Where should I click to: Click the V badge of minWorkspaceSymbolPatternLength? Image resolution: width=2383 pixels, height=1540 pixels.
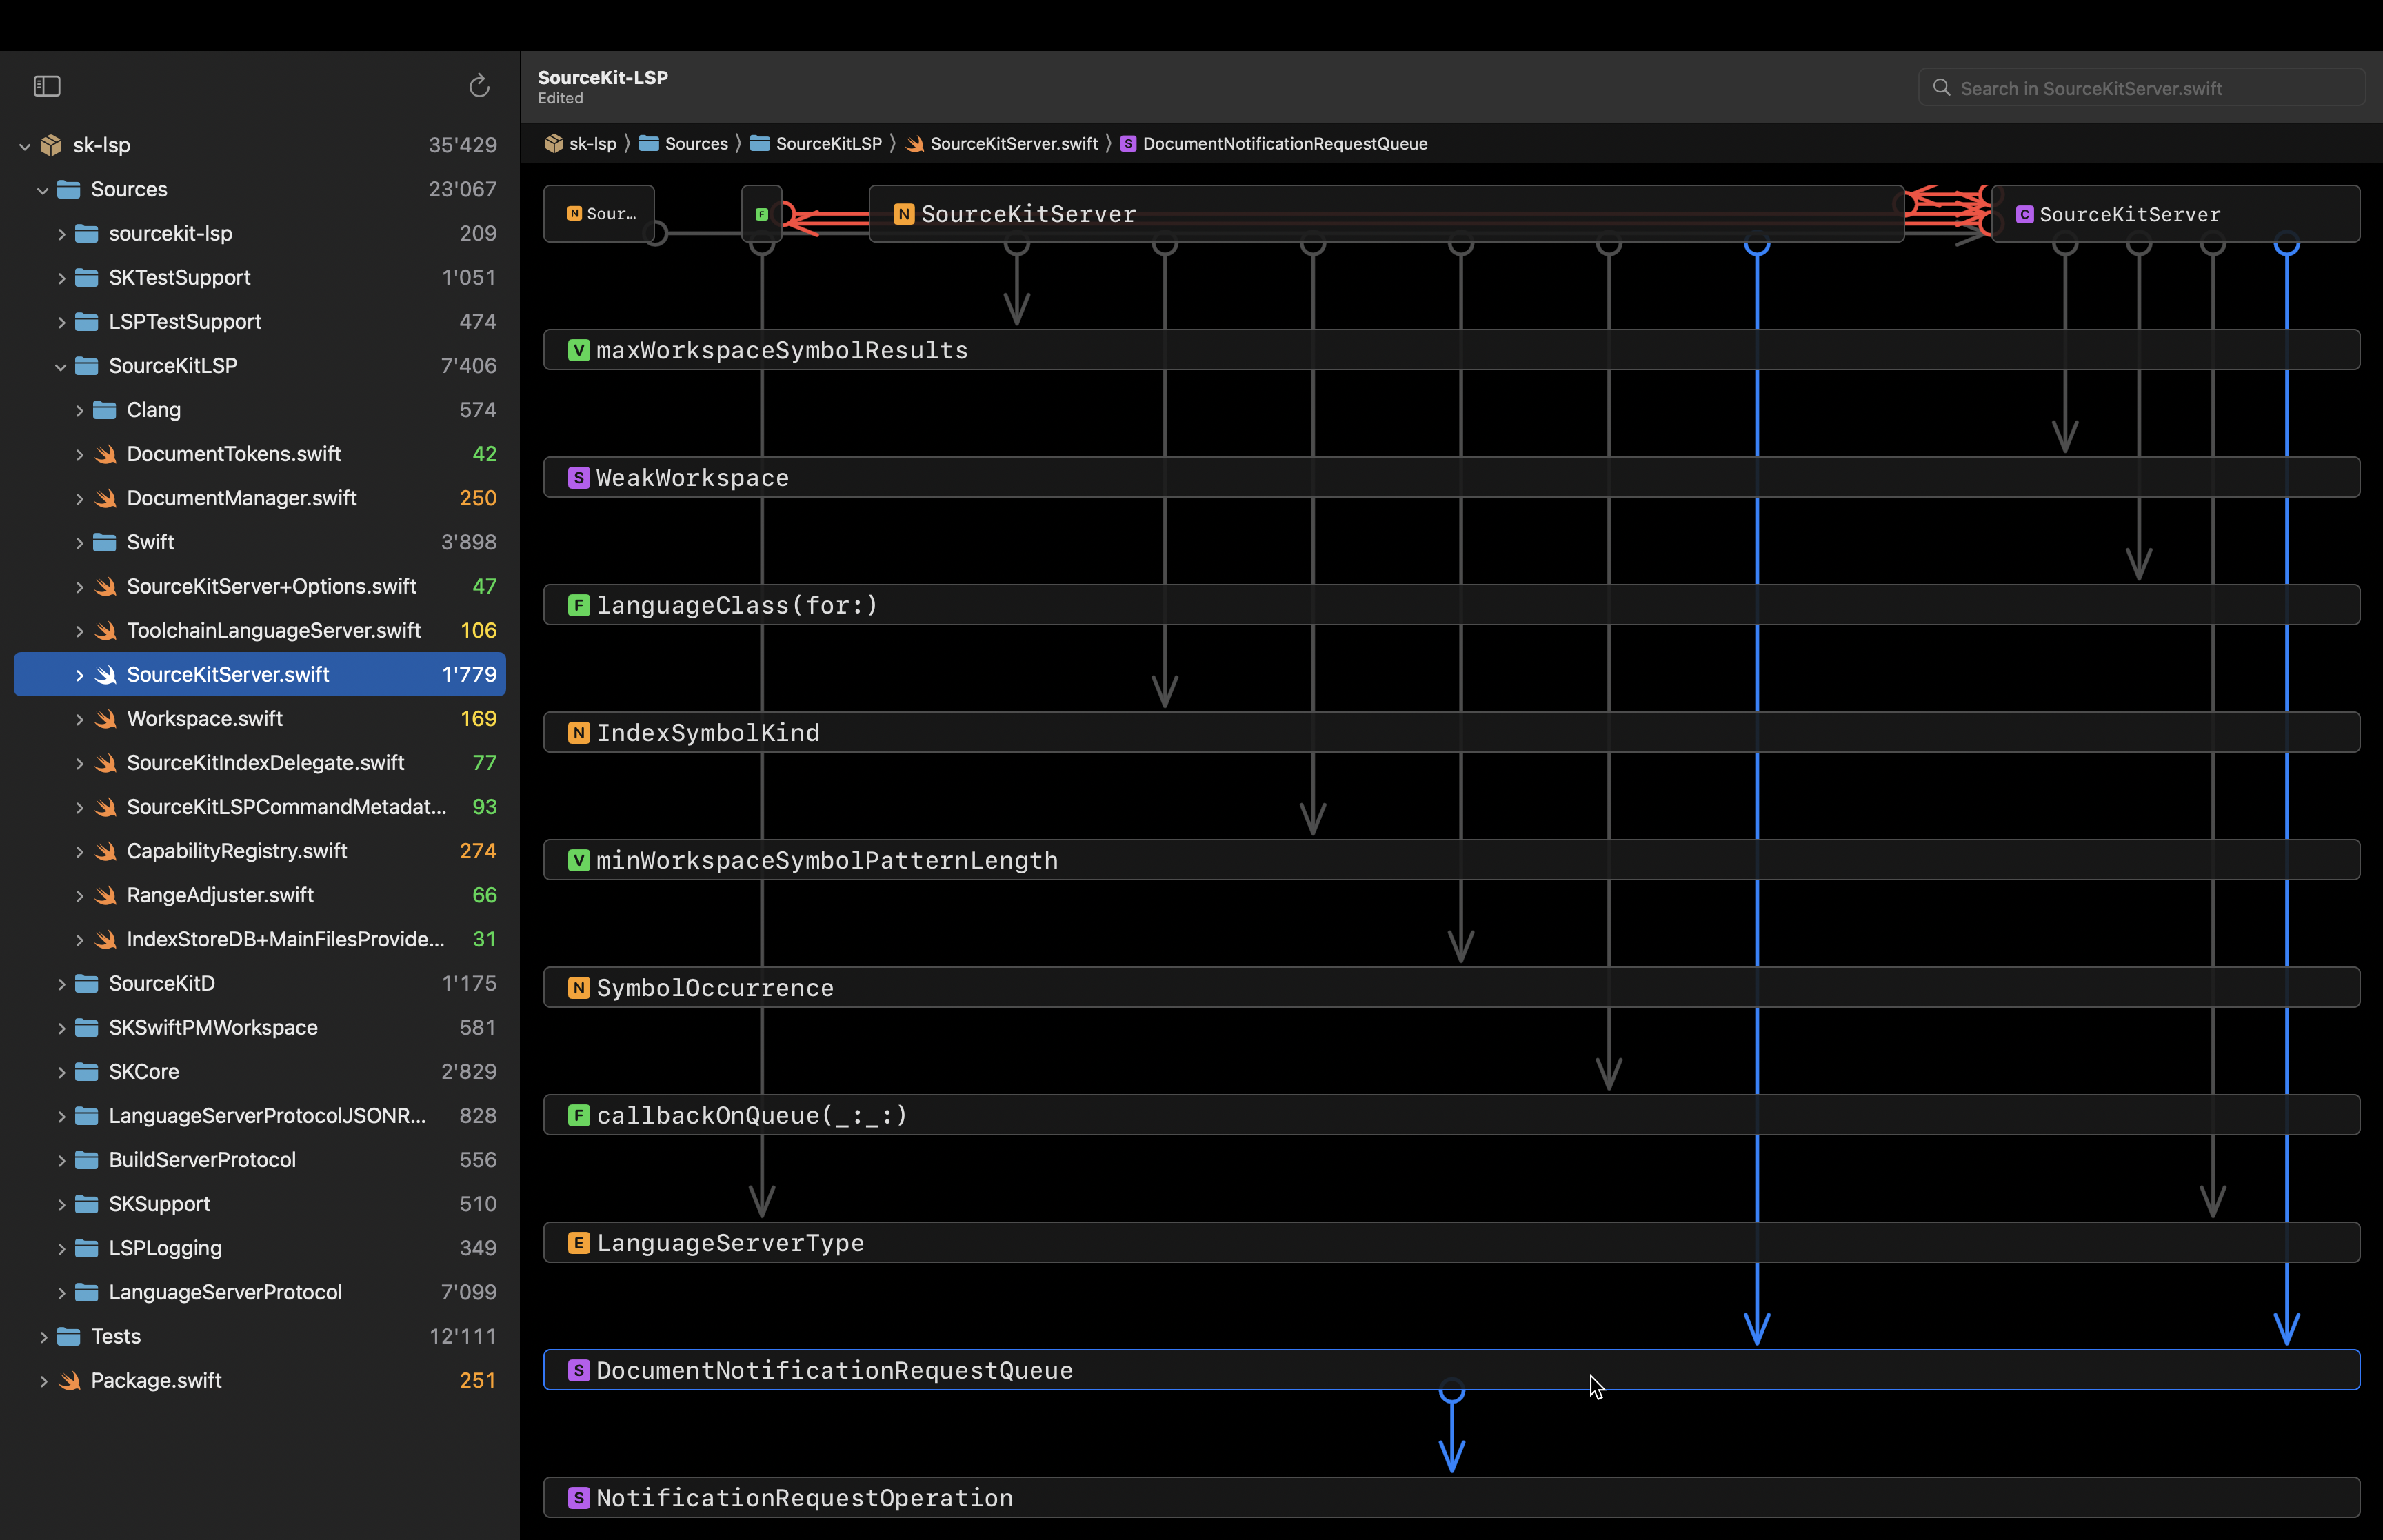578,860
